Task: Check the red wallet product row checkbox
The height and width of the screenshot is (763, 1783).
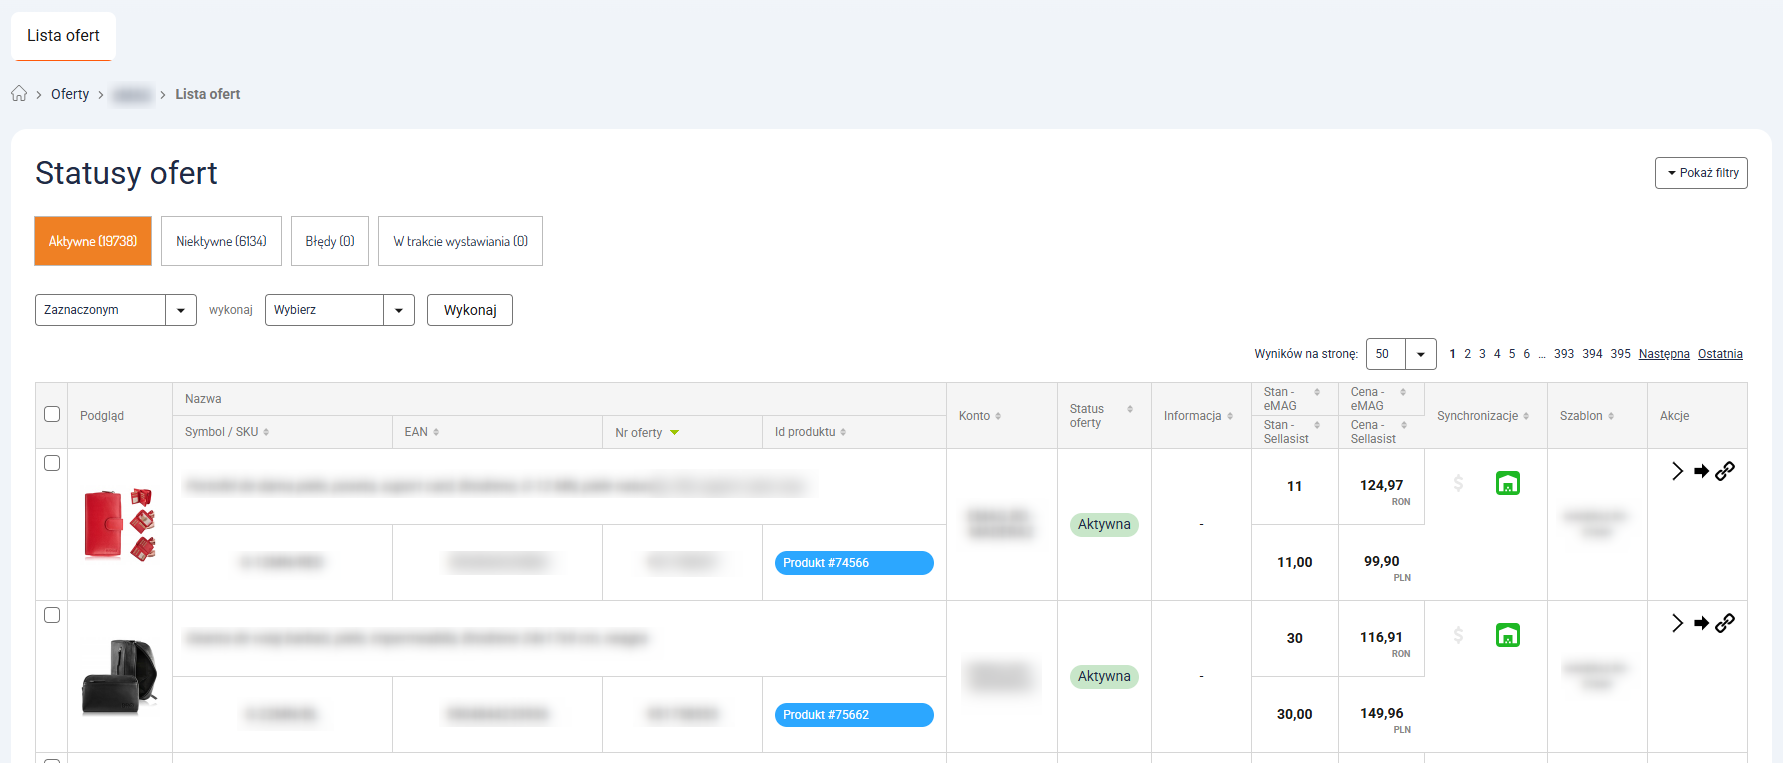Action: pos(52,463)
